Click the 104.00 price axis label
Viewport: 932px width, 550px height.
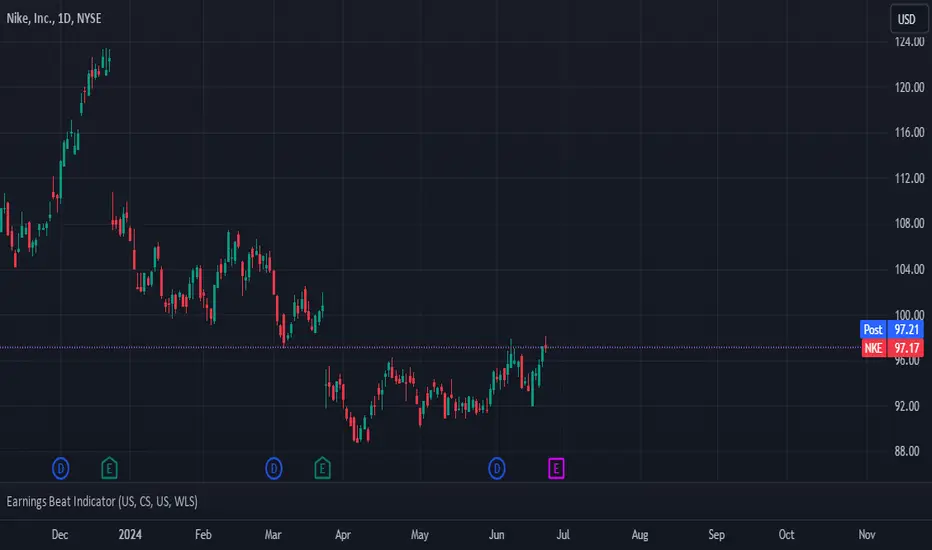[x=909, y=269]
